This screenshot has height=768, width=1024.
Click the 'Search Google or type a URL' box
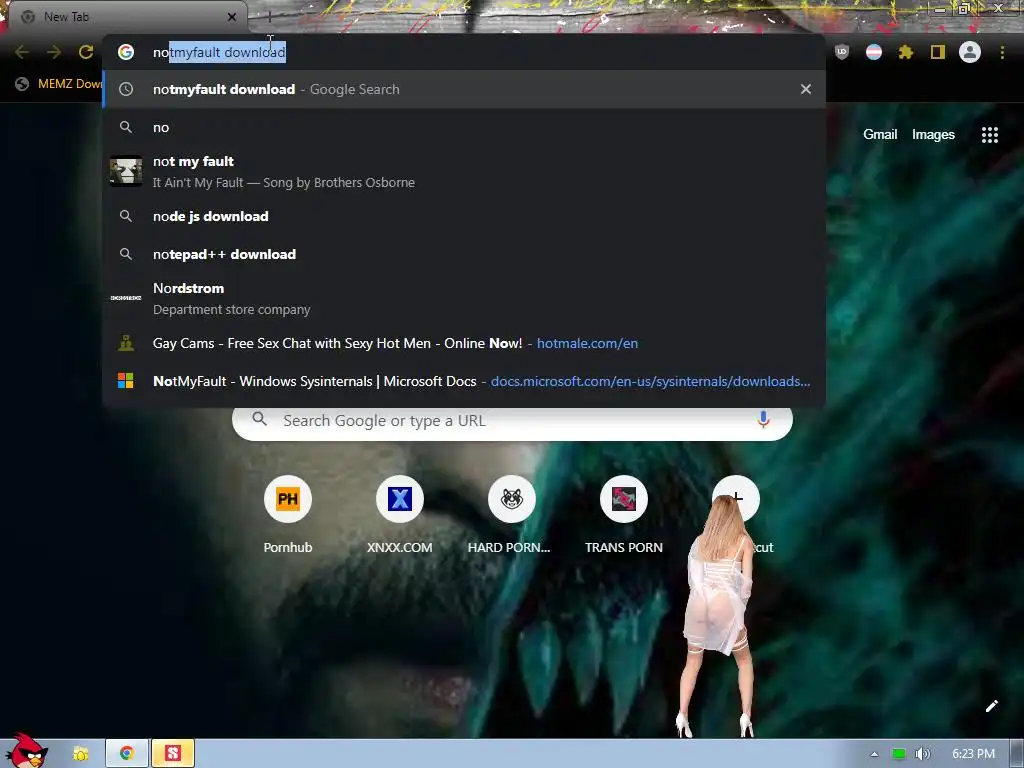pyautogui.click(x=512, y=421)
